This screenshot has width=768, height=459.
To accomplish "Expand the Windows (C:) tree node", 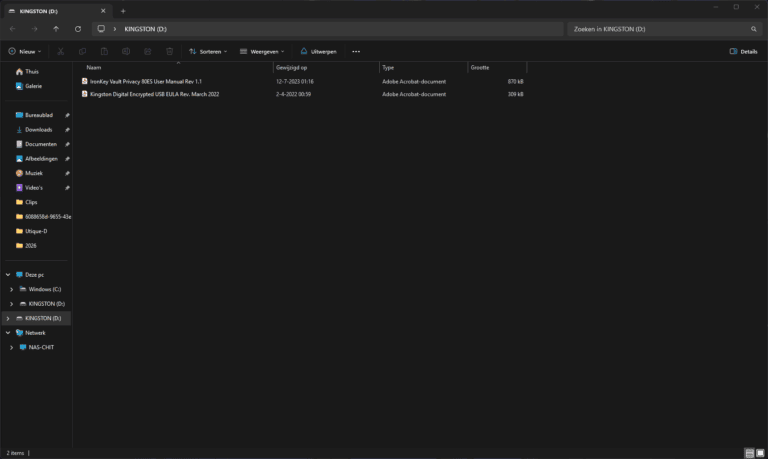I will point(11,289).
